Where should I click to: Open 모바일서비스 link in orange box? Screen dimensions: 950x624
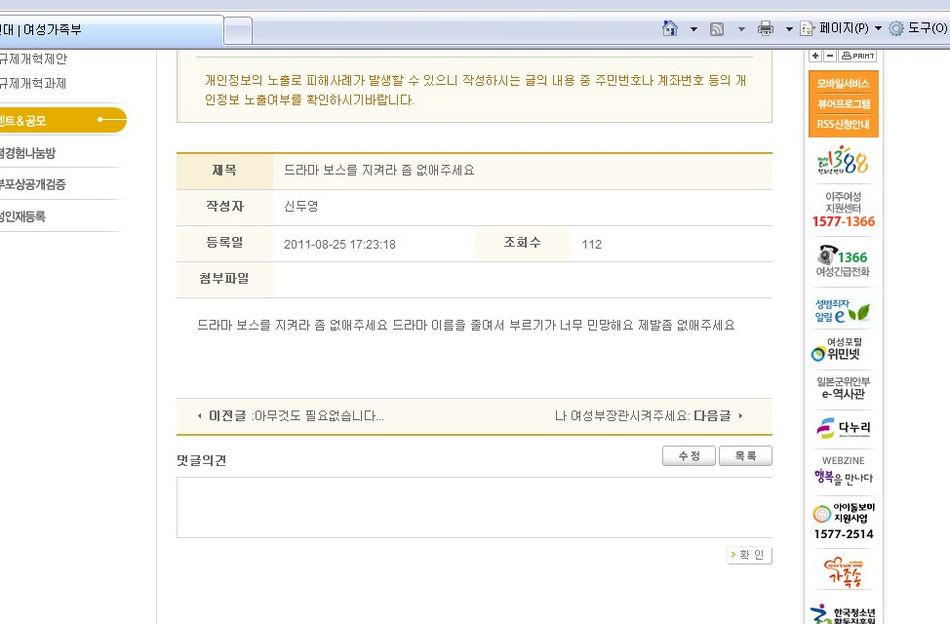pos(843,83)
